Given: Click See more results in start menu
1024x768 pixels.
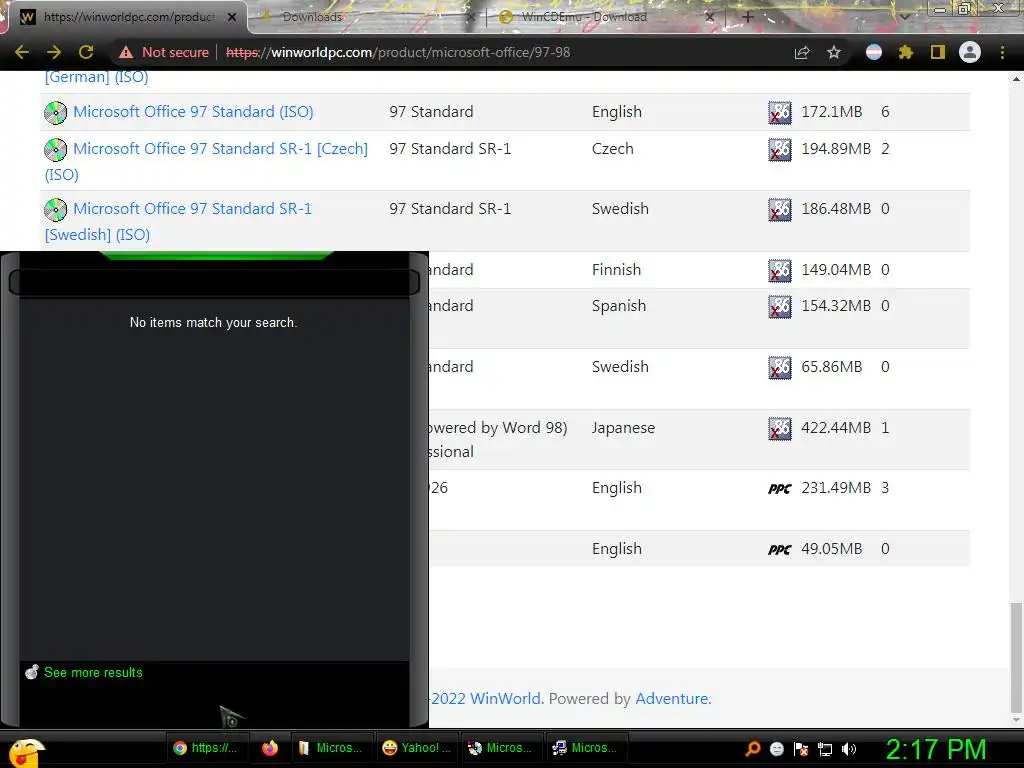Looking at the screenshot, I should click(93, 673).
